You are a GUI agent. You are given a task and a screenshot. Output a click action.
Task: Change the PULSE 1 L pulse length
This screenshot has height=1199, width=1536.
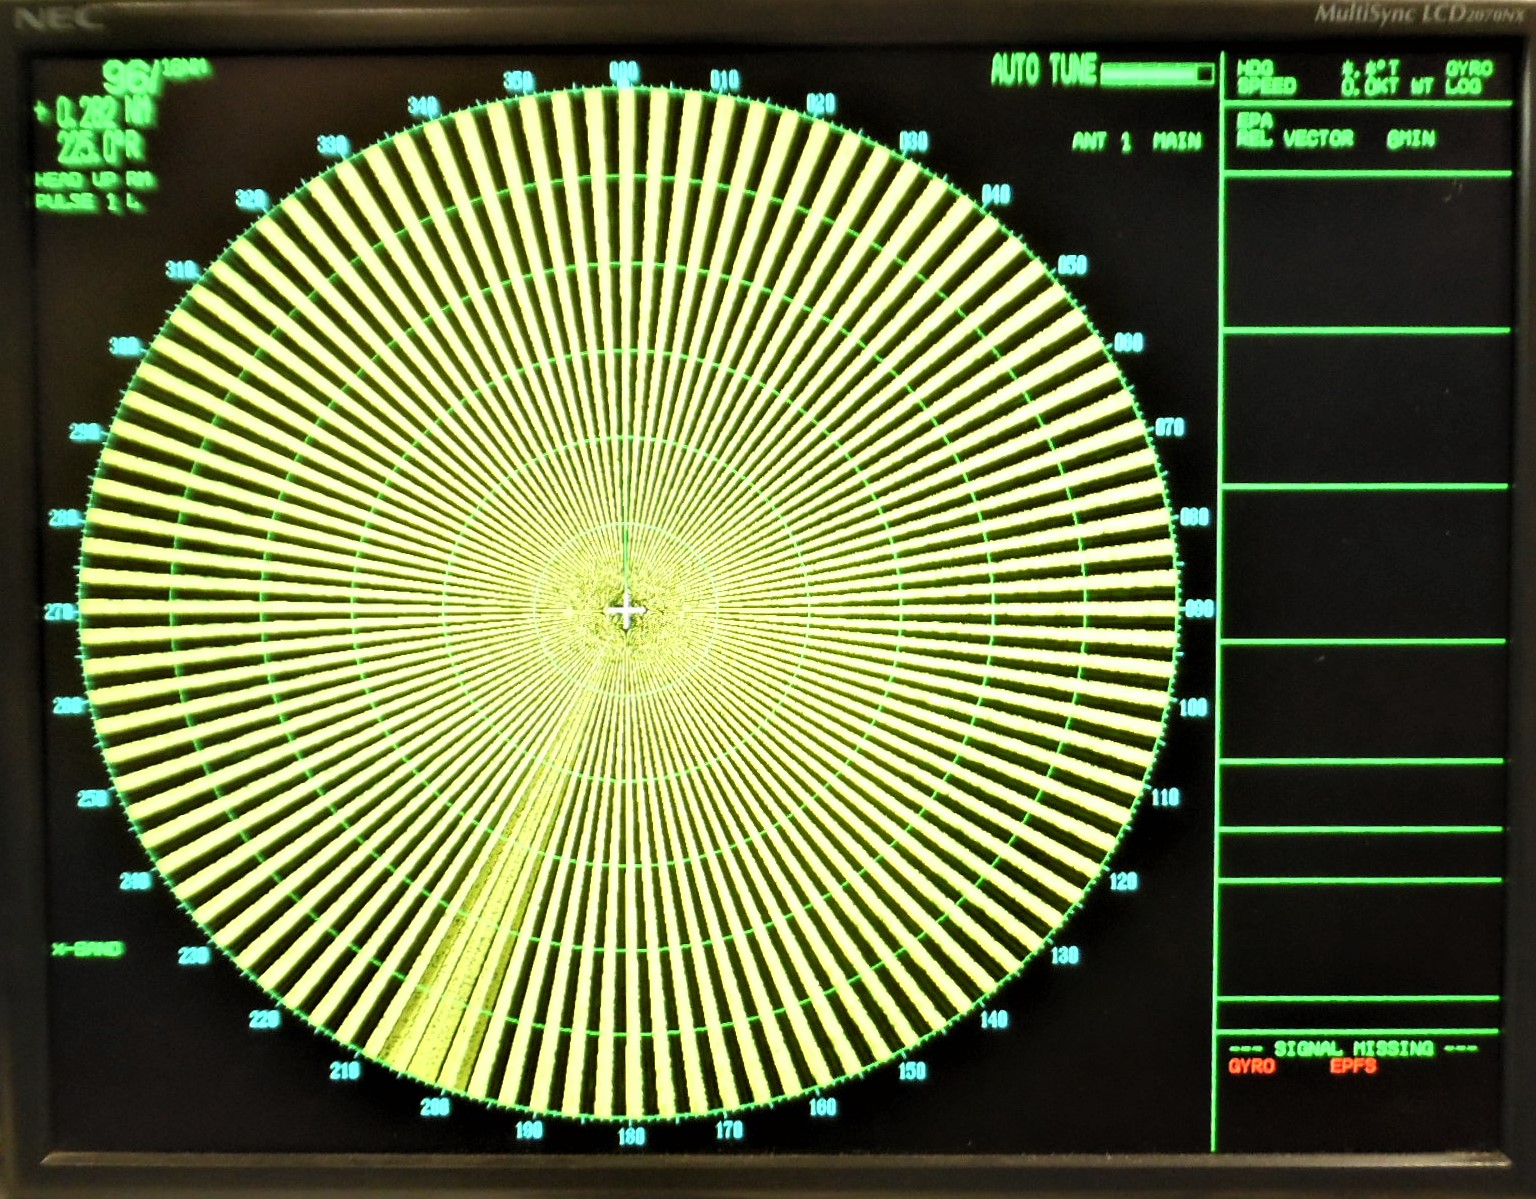coord(85,201)
